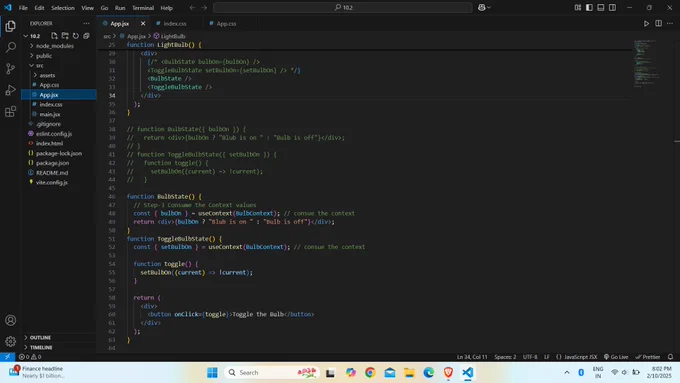This screenshot has width=680, height=383.
Task: Open the Accounts menu icon
Action: pos(10,320)
